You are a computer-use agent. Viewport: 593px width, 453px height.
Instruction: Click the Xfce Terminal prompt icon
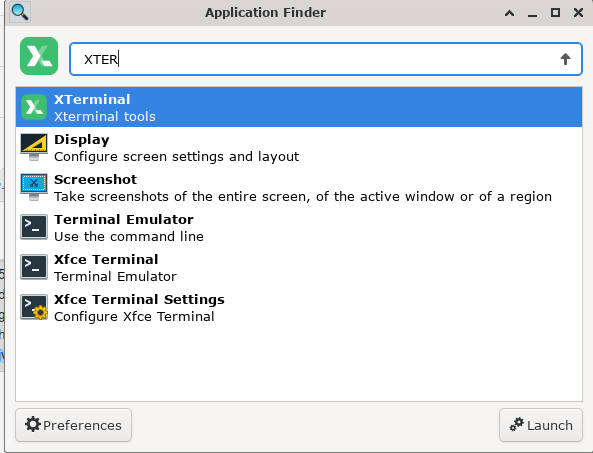pos(34,267)
